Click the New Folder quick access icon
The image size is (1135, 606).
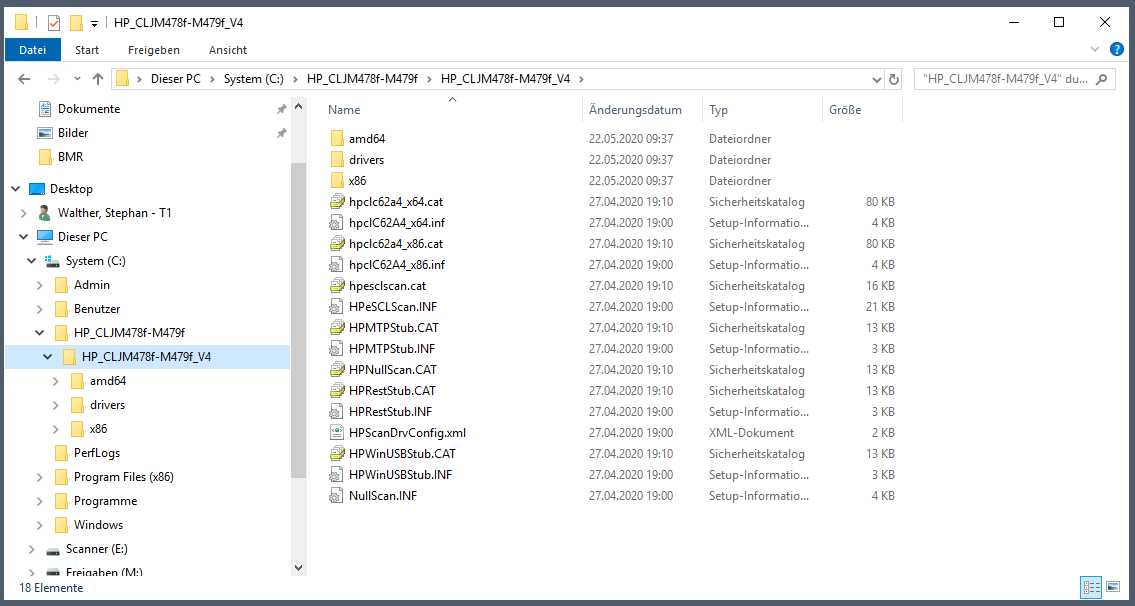pos(75,22)
